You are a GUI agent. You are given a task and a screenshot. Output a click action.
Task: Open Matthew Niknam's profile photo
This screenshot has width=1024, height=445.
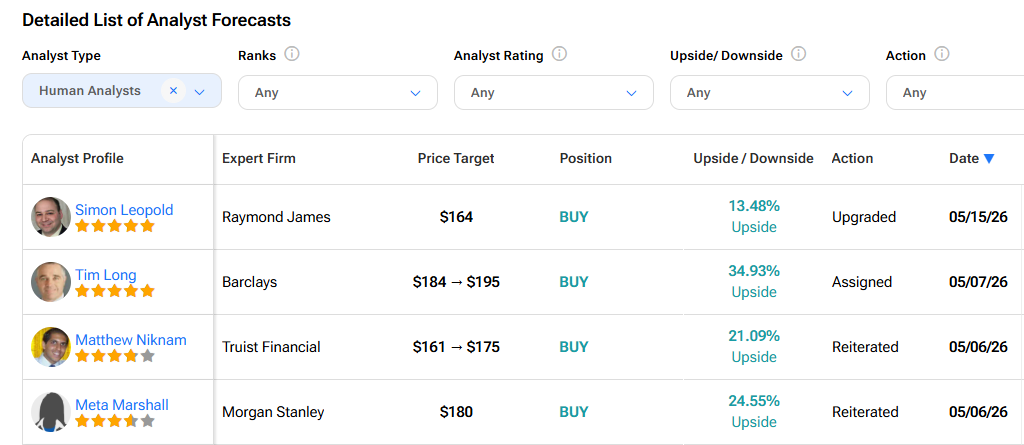click(51, 347)
